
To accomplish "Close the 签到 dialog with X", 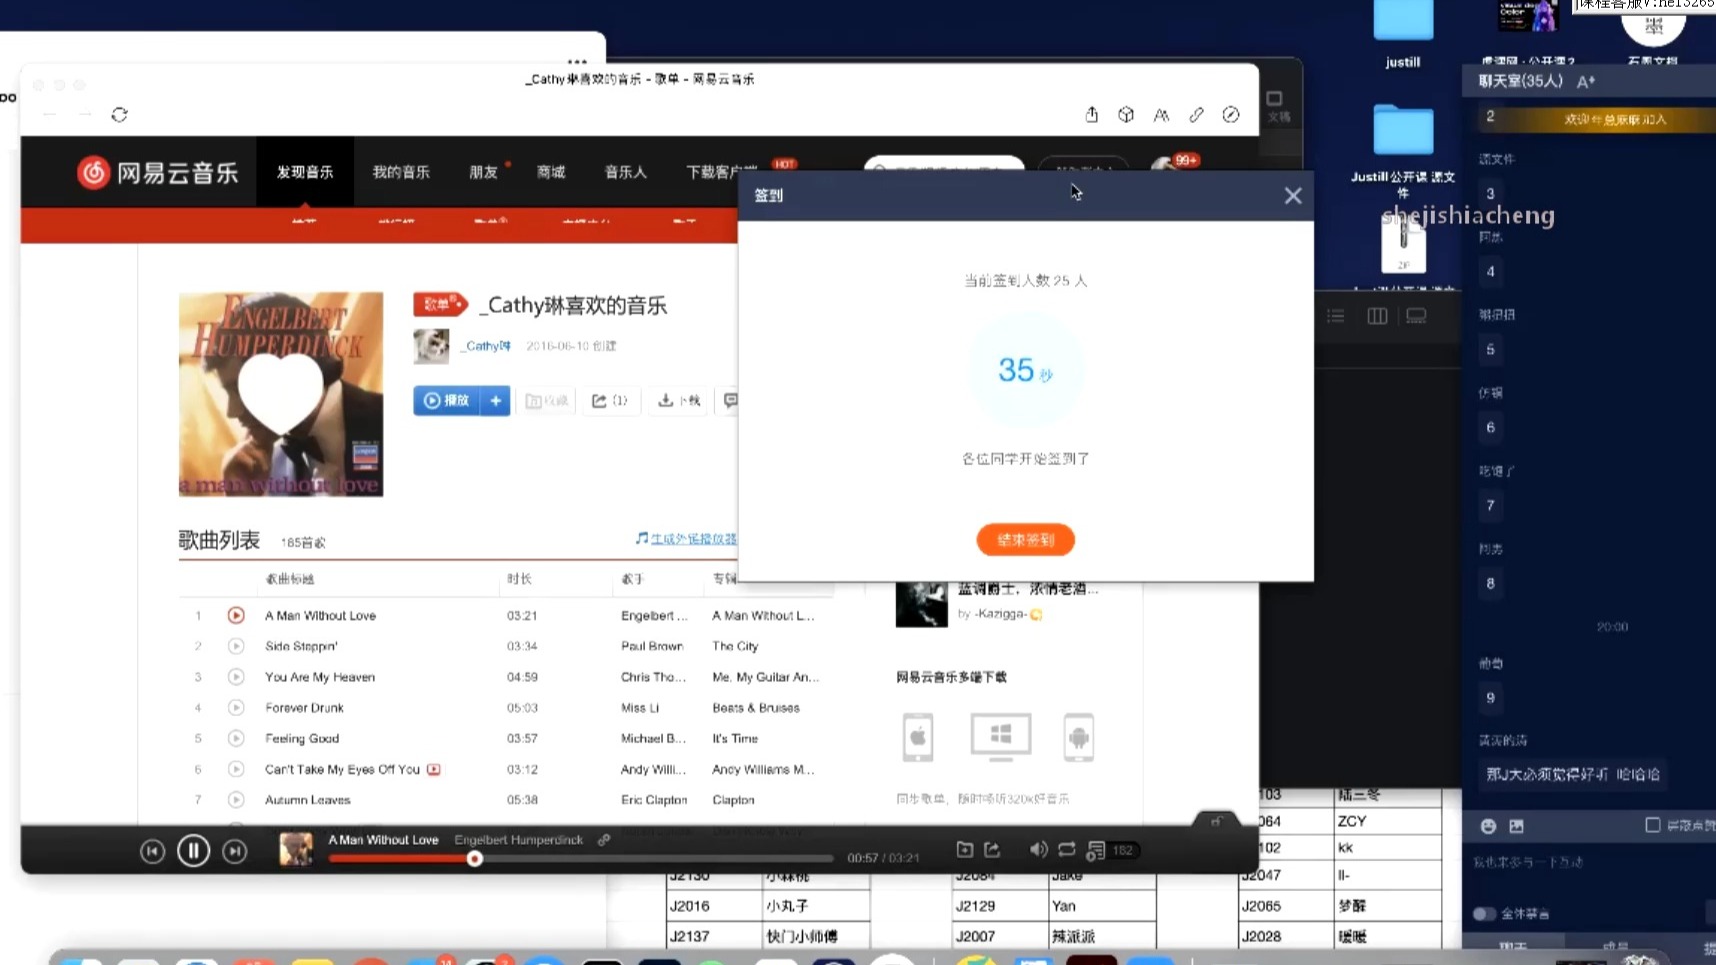I will tap(1293, 196).
